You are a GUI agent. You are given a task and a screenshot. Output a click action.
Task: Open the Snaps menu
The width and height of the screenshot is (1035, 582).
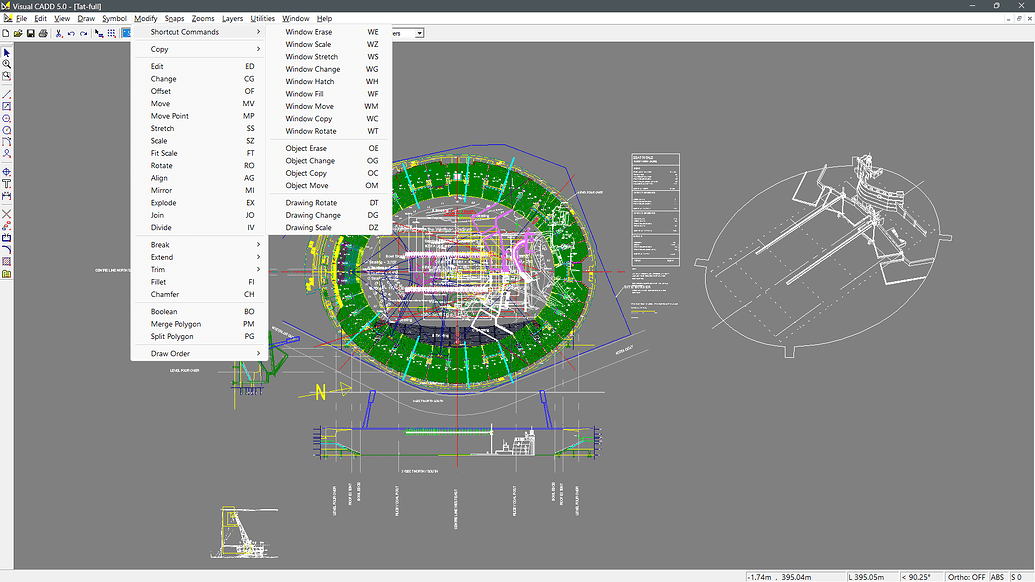(174, 18)
